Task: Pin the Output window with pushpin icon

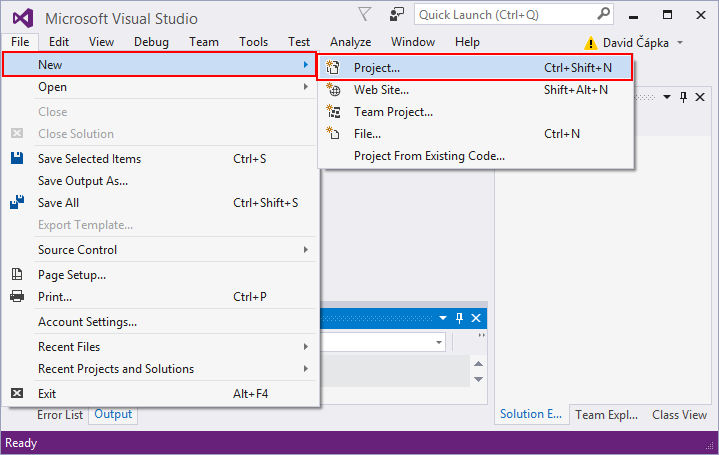Action: pyautogui.click(x=459, y=318)
